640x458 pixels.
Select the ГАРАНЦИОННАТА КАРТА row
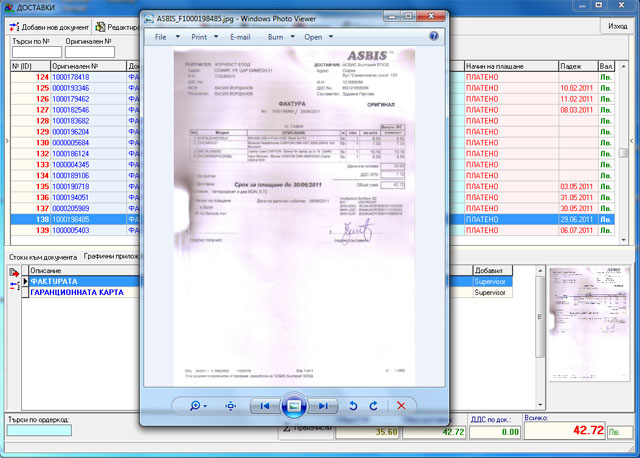[84, 292]
